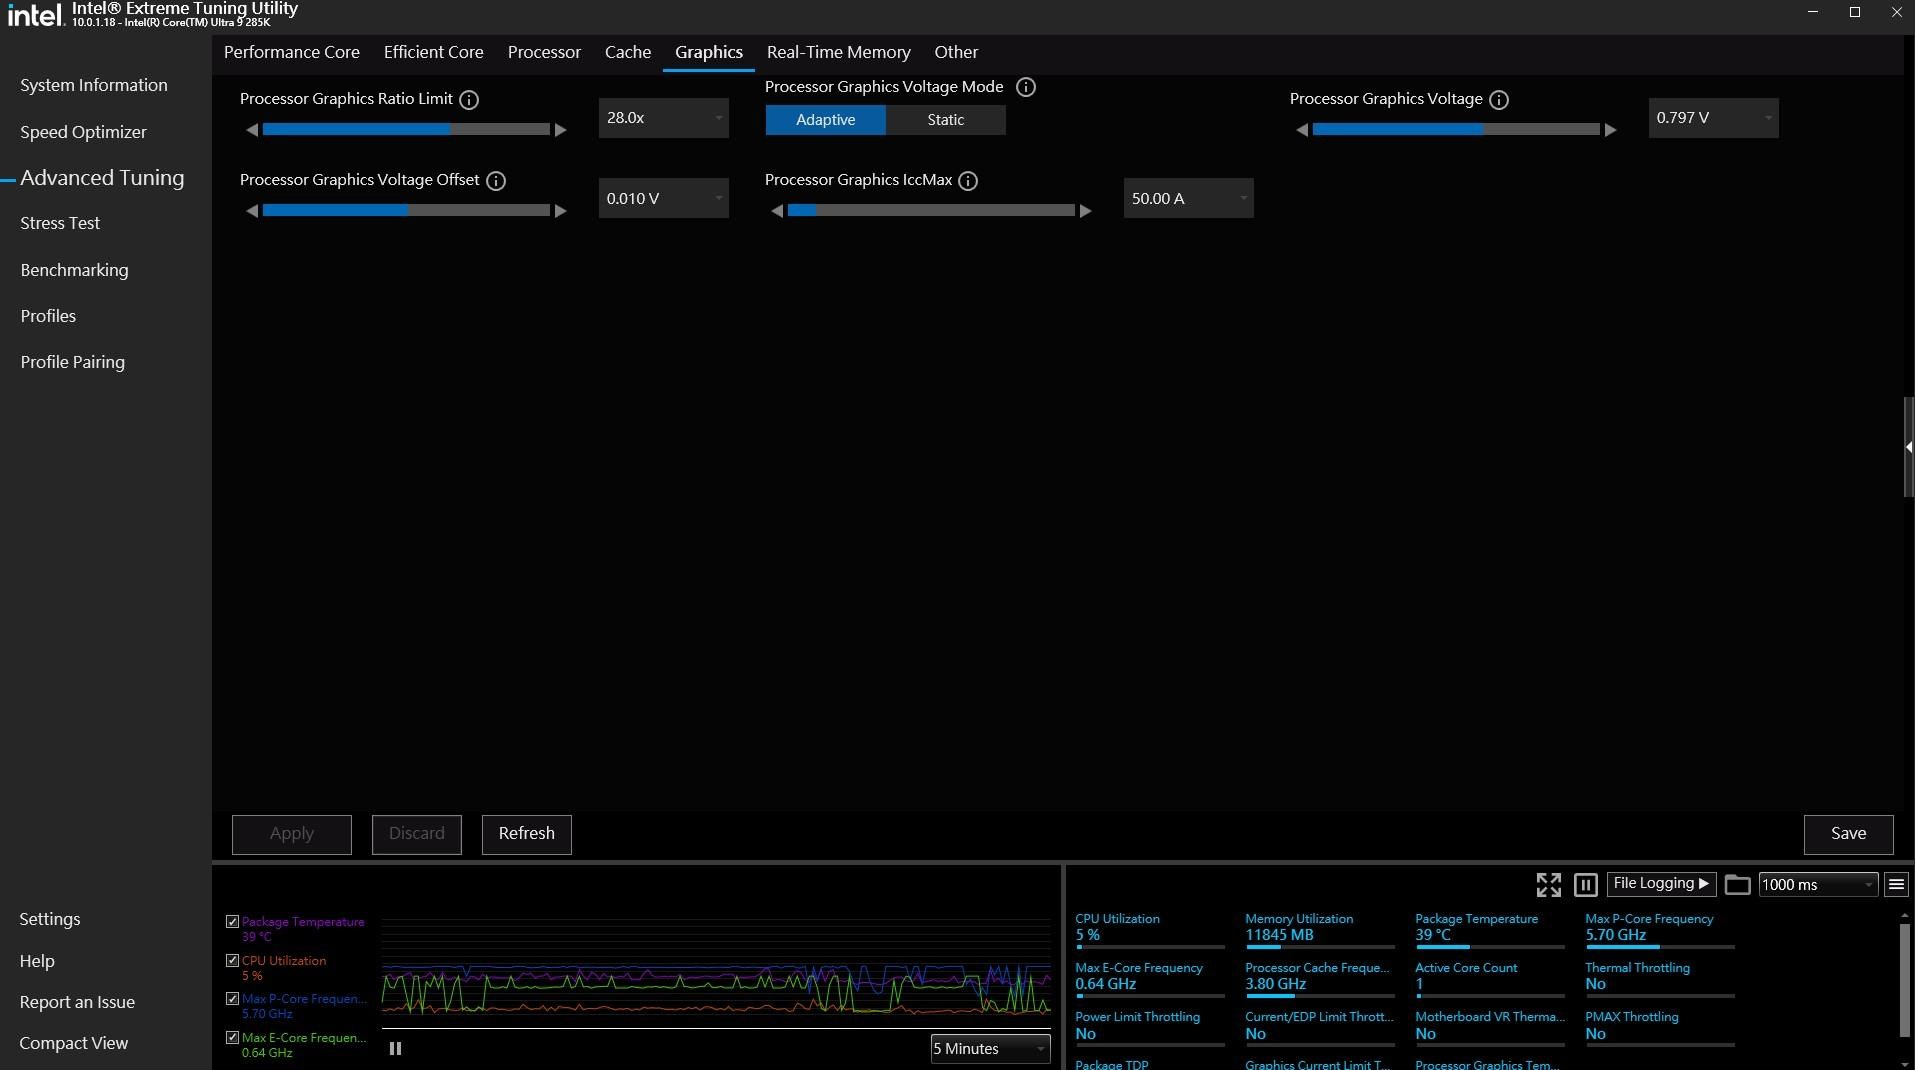Open the monitor panel hamburger menu
The image size is (1915, 1070).
tap(1896, 885)
